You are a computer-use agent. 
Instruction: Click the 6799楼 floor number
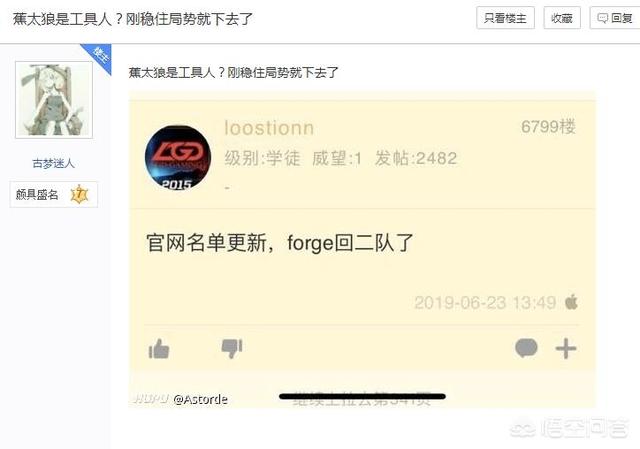[x=548, y=127]
